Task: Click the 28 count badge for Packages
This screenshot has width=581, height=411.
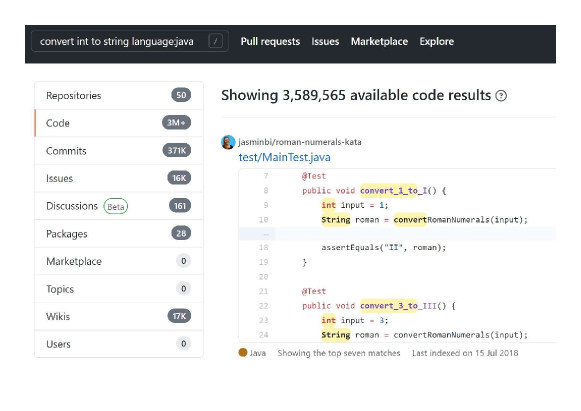Action: click(x=181, y=233)
